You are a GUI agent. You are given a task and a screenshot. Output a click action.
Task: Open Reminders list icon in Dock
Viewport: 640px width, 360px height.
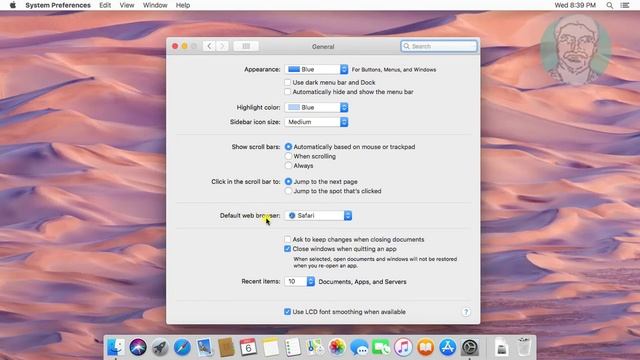click(x=293, y=347)
